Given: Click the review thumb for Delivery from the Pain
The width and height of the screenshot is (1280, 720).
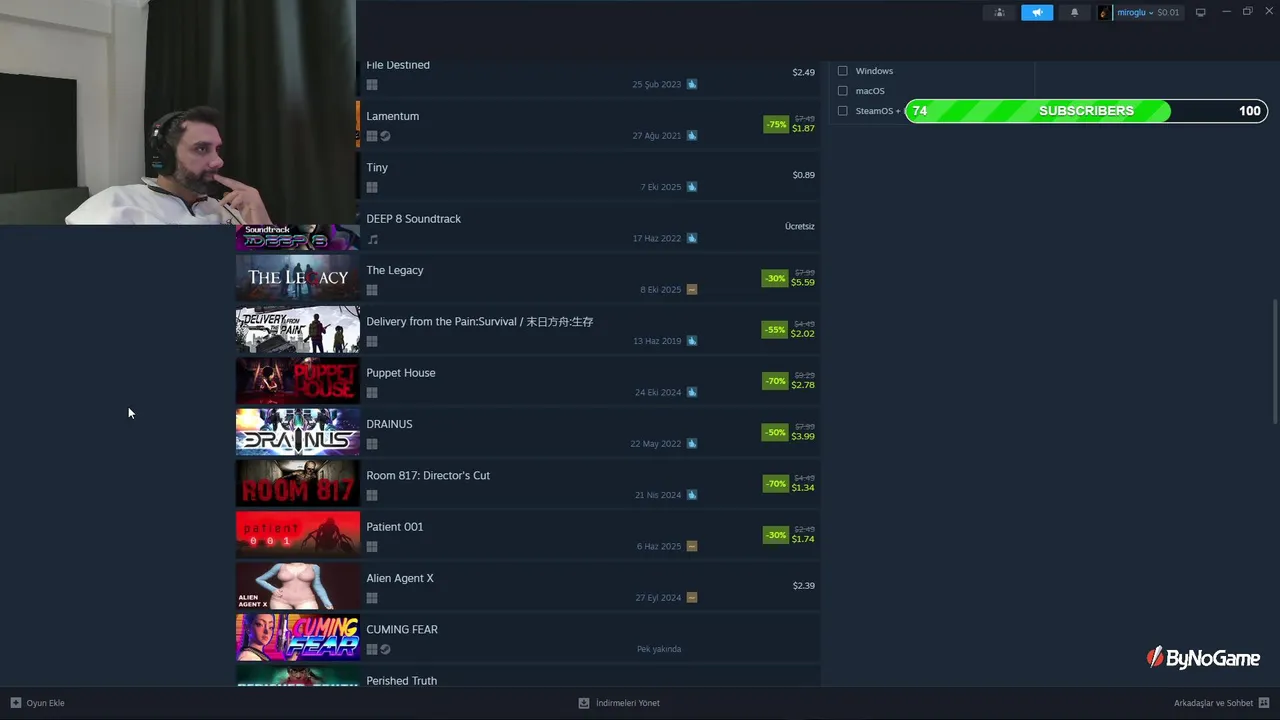Looking at the screenshot, I should coord(692,341).
